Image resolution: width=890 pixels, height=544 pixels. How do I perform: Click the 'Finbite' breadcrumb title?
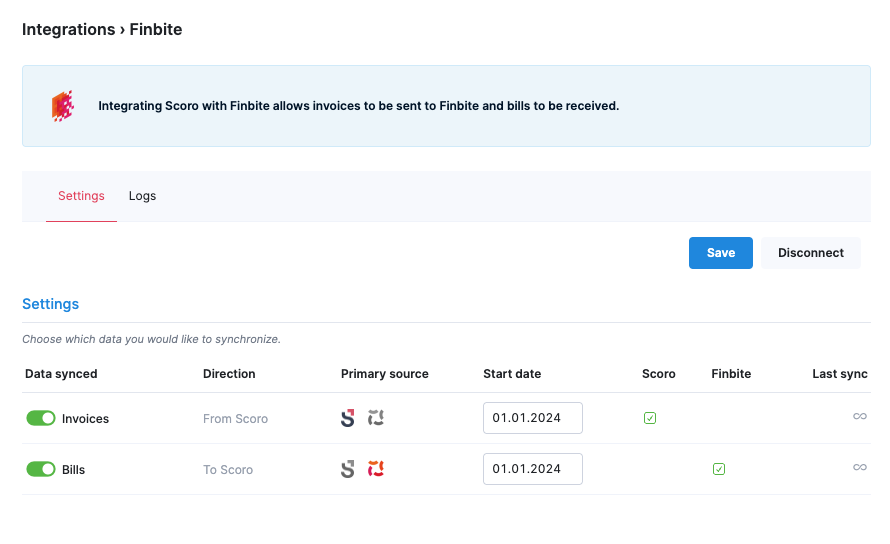[x=156, y=30]
